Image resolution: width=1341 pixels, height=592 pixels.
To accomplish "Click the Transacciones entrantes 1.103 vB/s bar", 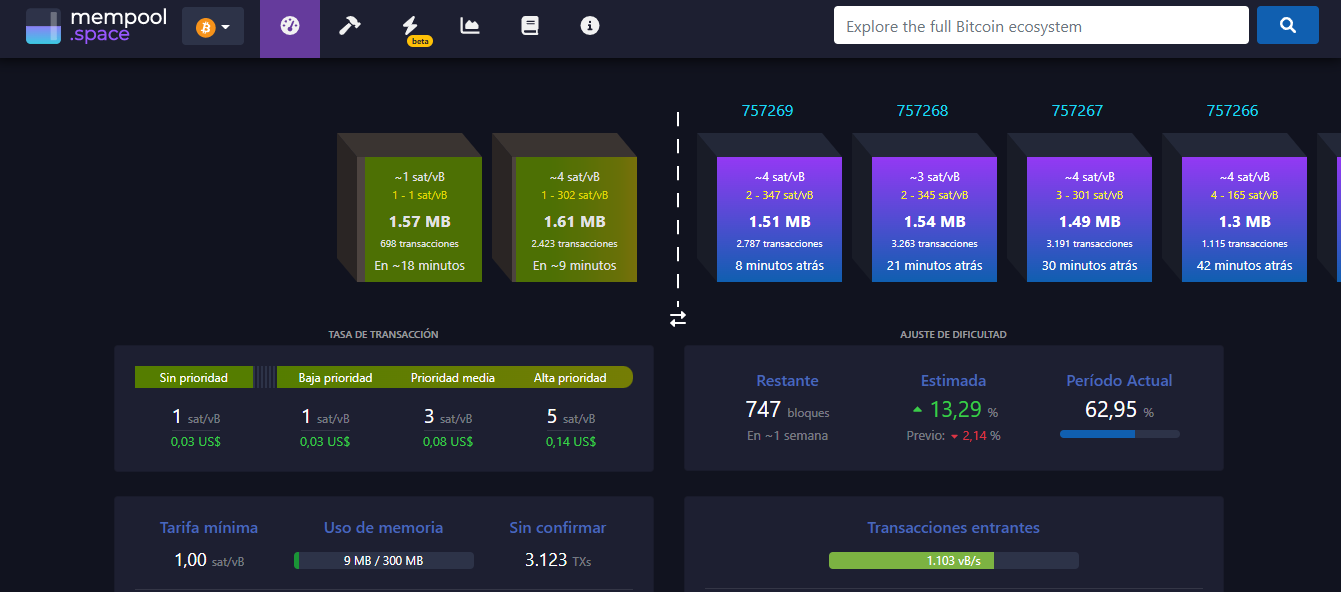I will click(x=953, y=561).
